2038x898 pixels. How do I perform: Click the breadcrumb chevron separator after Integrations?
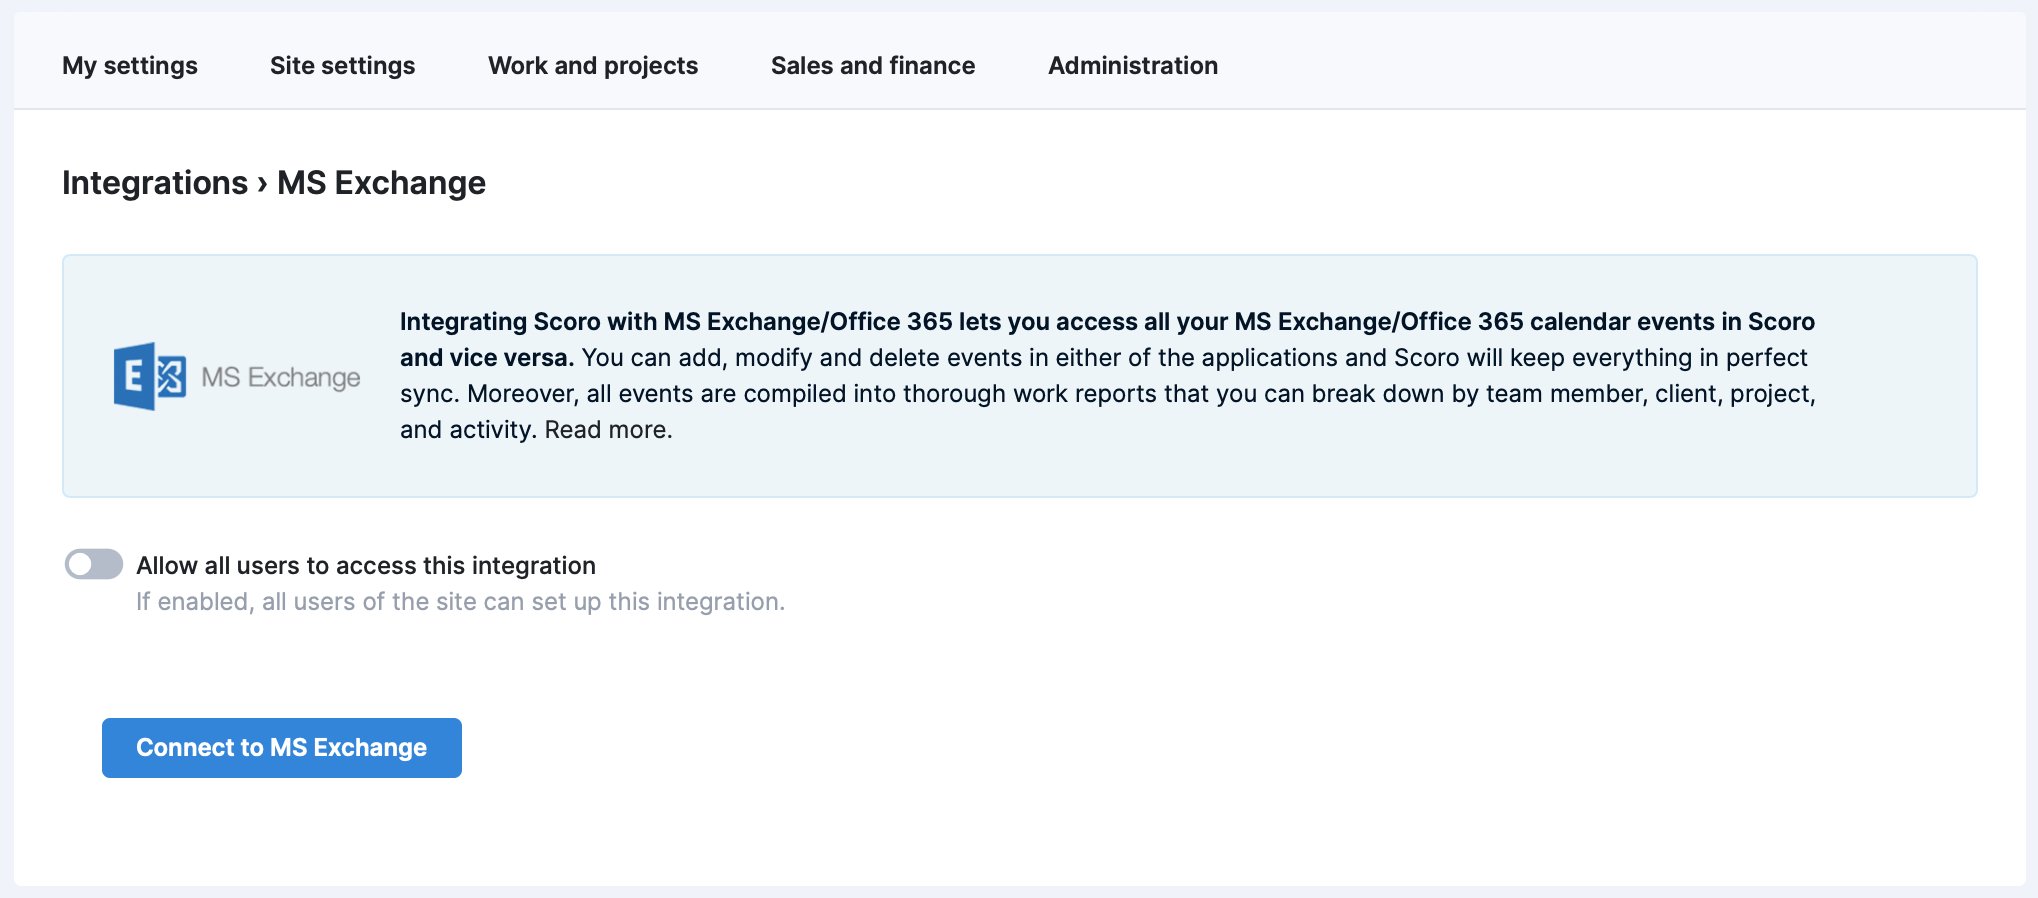point(262,184)
